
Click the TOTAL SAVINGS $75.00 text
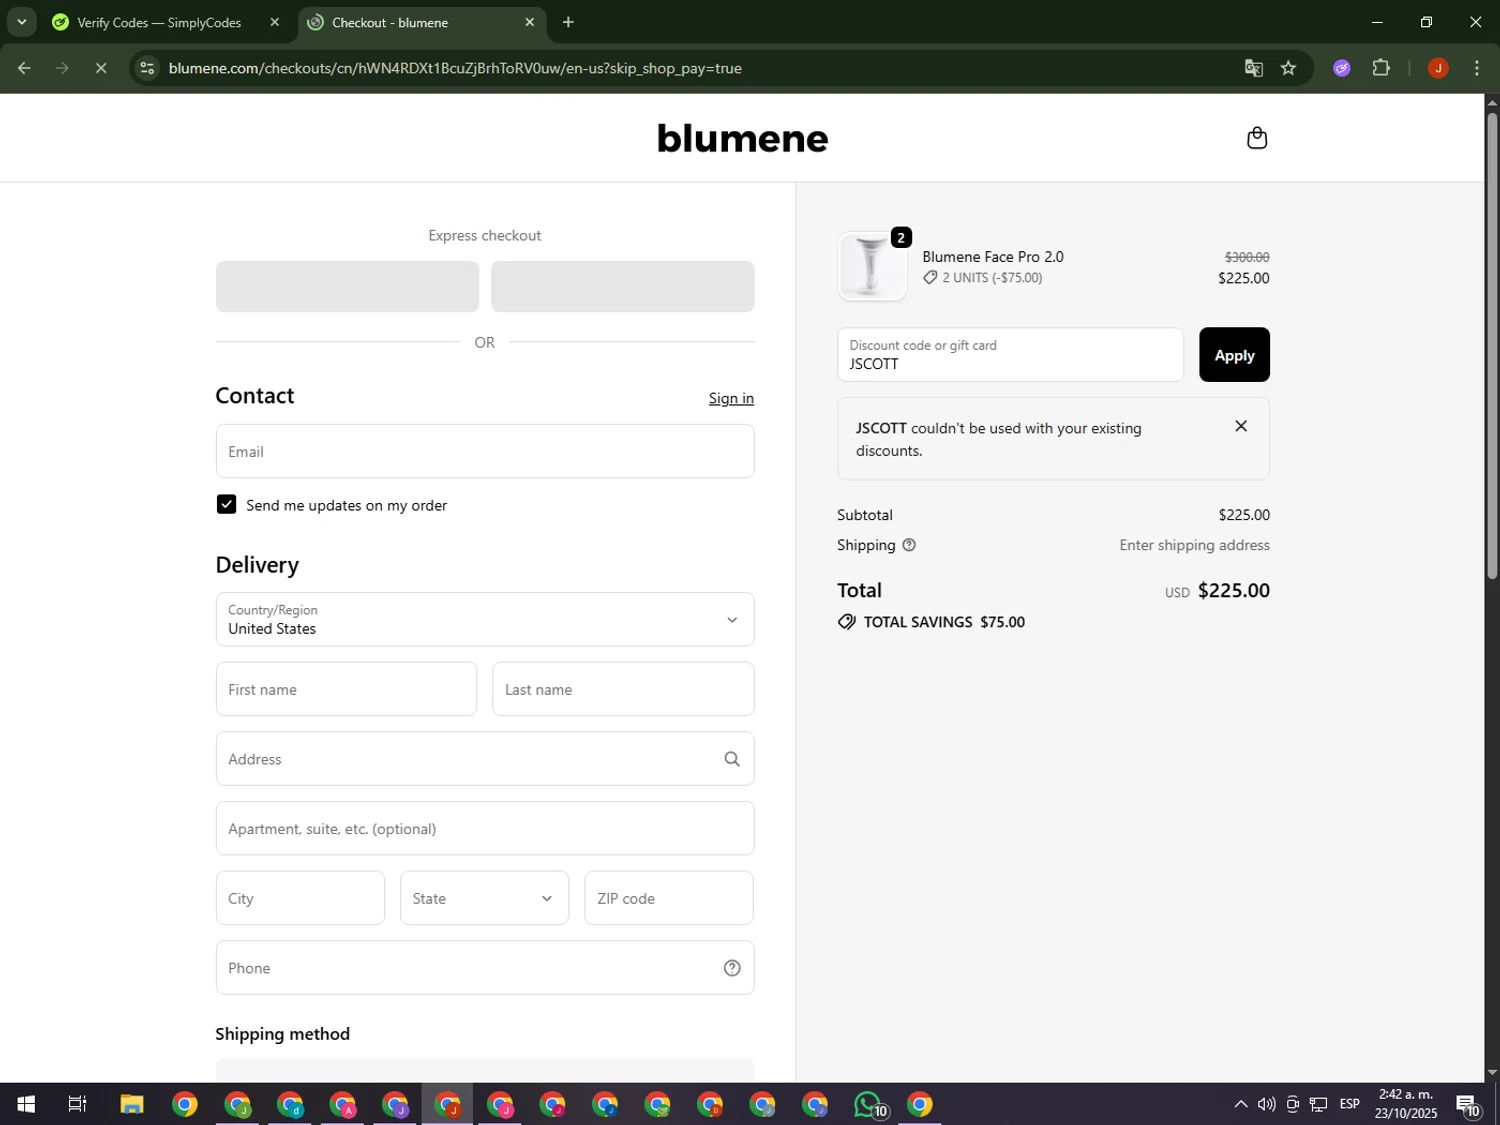click(944, 622)
